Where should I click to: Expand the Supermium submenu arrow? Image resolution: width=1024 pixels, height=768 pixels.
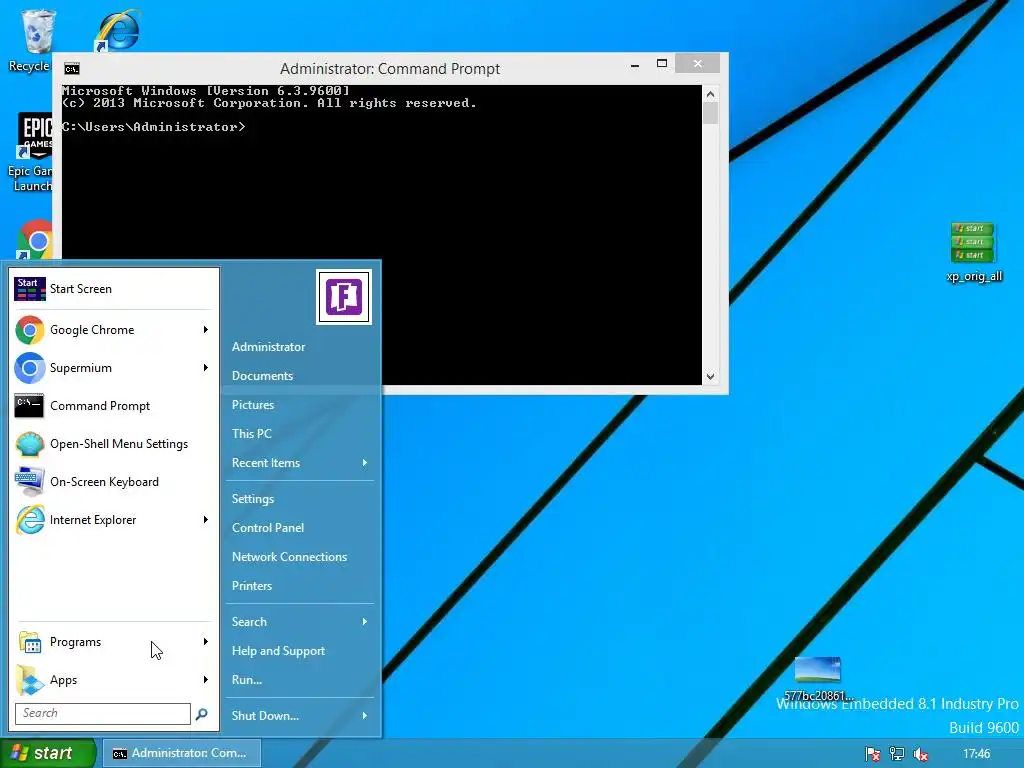click(x=206, y=368)
